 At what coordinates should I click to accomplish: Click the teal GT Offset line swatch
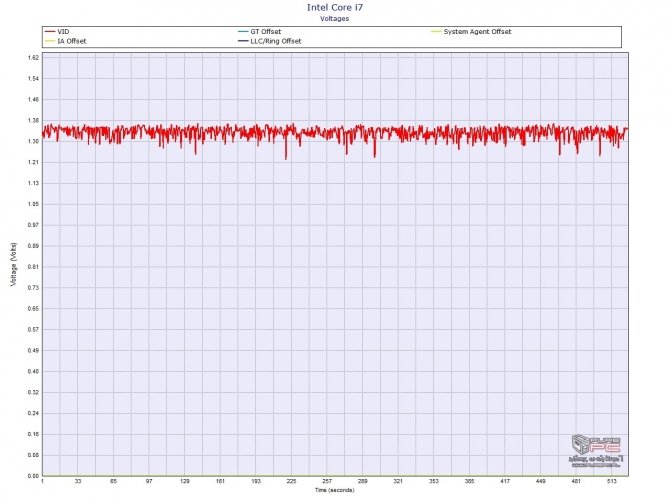[243, 32]
